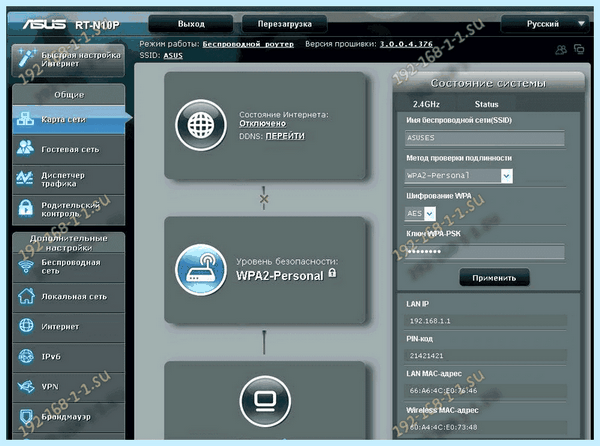Open the Карта сети menu item
This screenshot has width=600, height=446.
pyautogui.click(x=69, y=120)
